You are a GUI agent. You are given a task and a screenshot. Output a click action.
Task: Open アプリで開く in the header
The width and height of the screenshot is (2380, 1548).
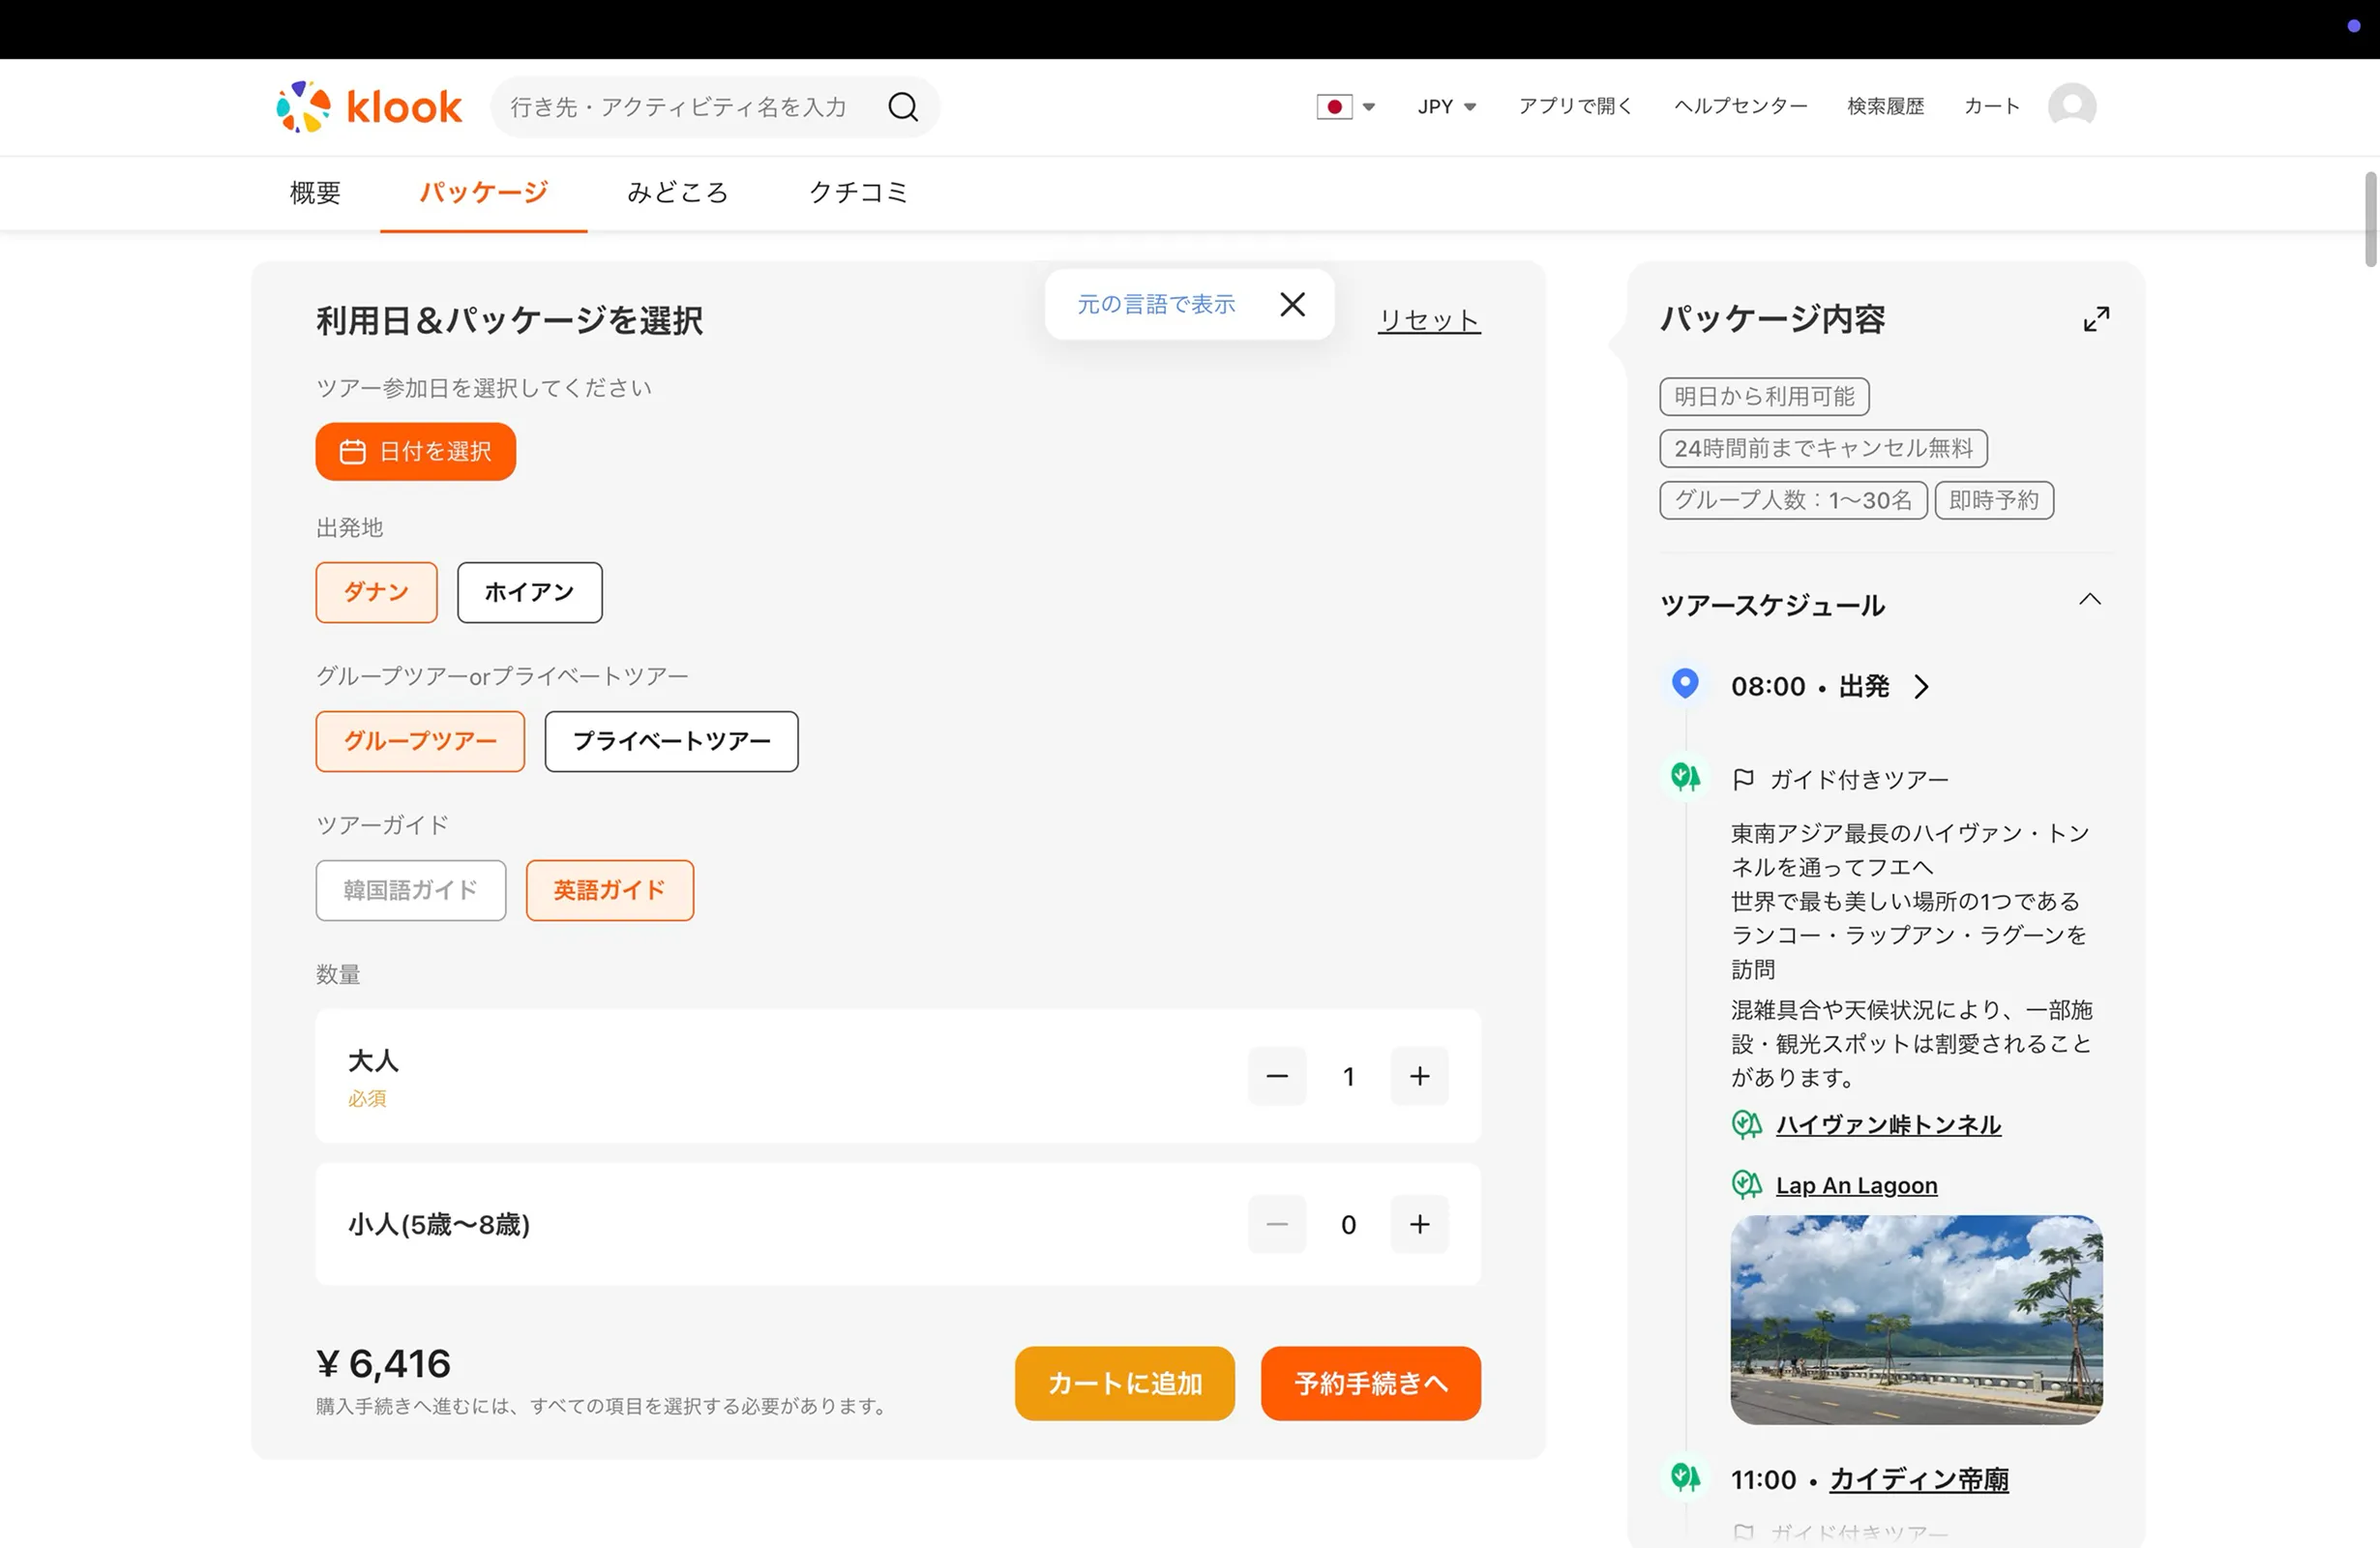[1575, 106]
